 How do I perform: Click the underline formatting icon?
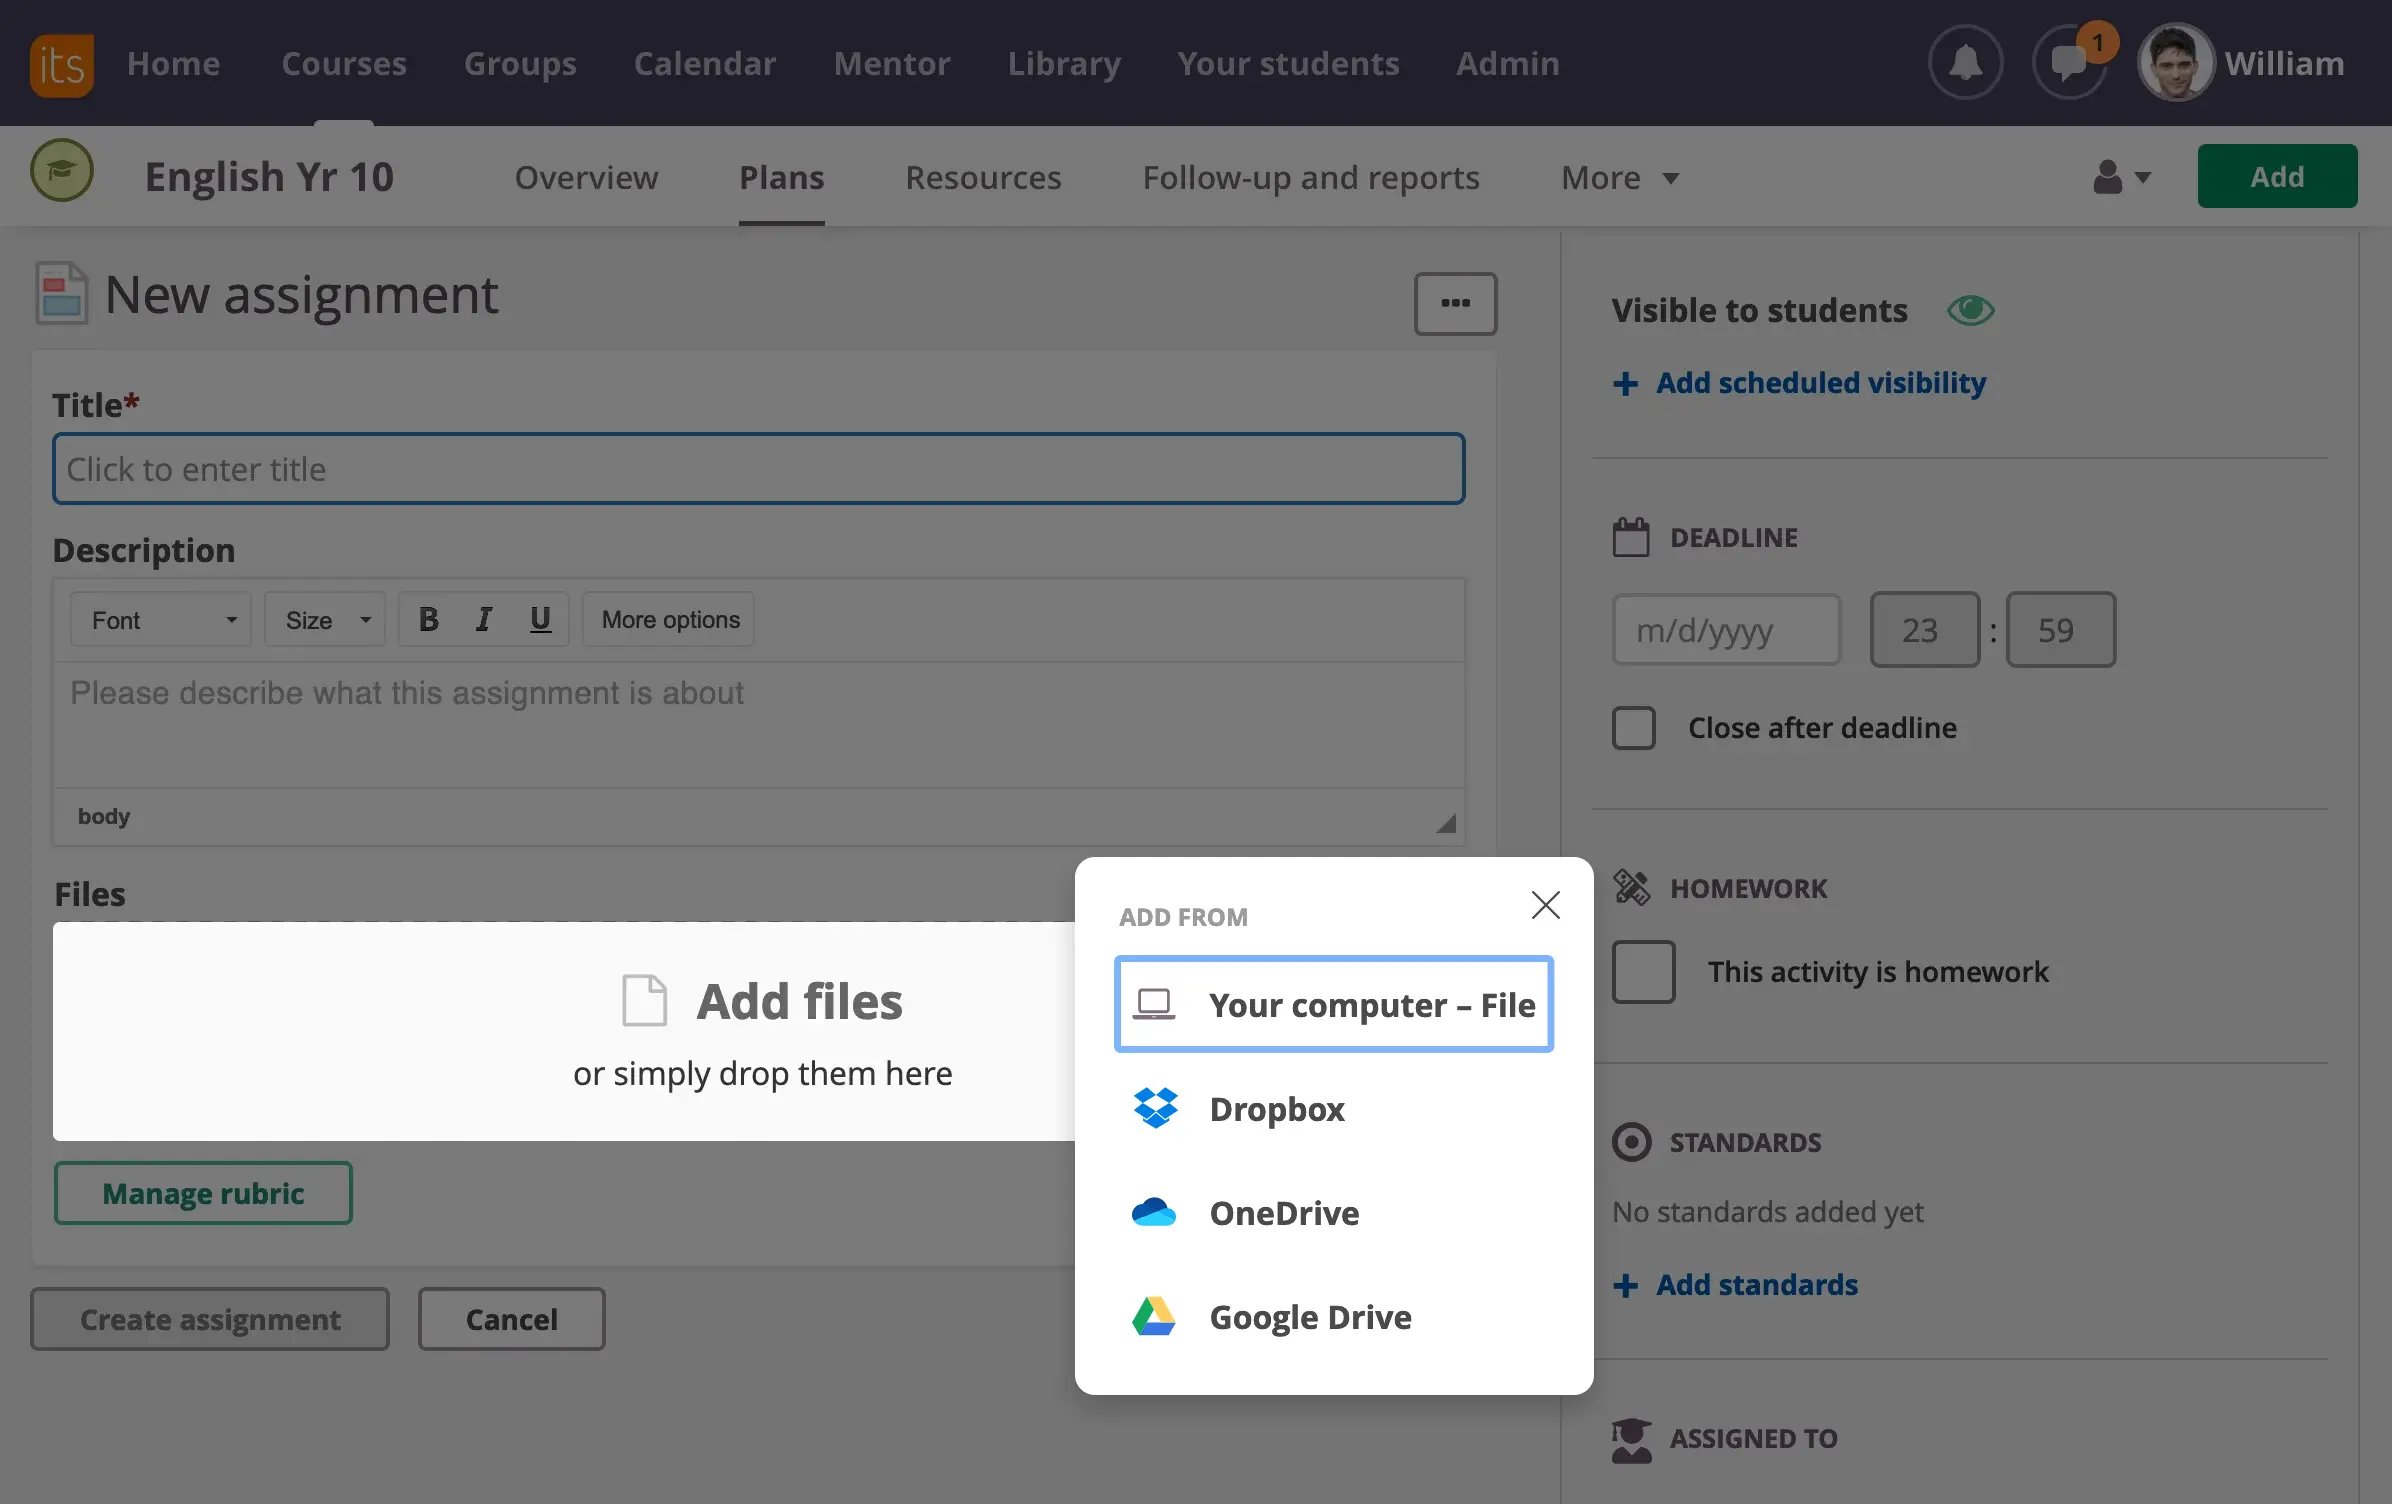[x=539, y=619]
